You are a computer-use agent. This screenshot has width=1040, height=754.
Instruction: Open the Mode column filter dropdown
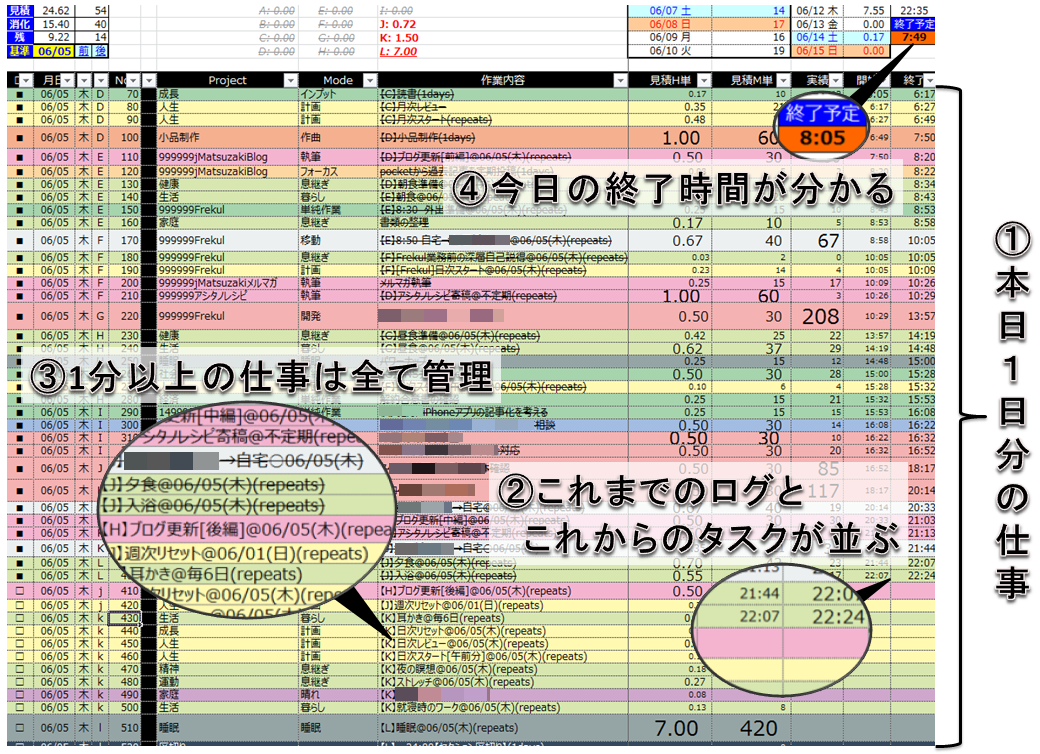click(x=372, y=80)
